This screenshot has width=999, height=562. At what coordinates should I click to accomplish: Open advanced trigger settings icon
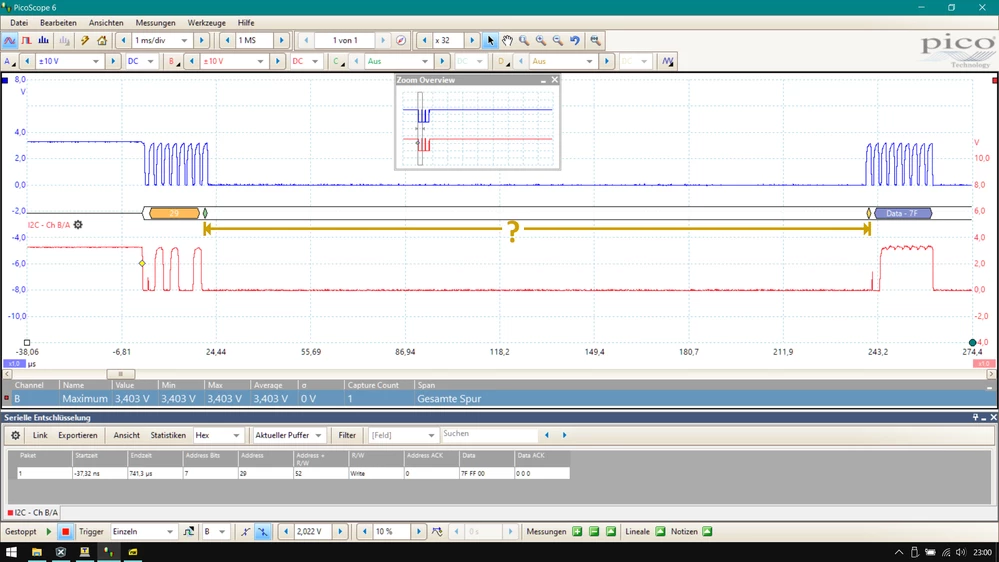tap(189, 531)
